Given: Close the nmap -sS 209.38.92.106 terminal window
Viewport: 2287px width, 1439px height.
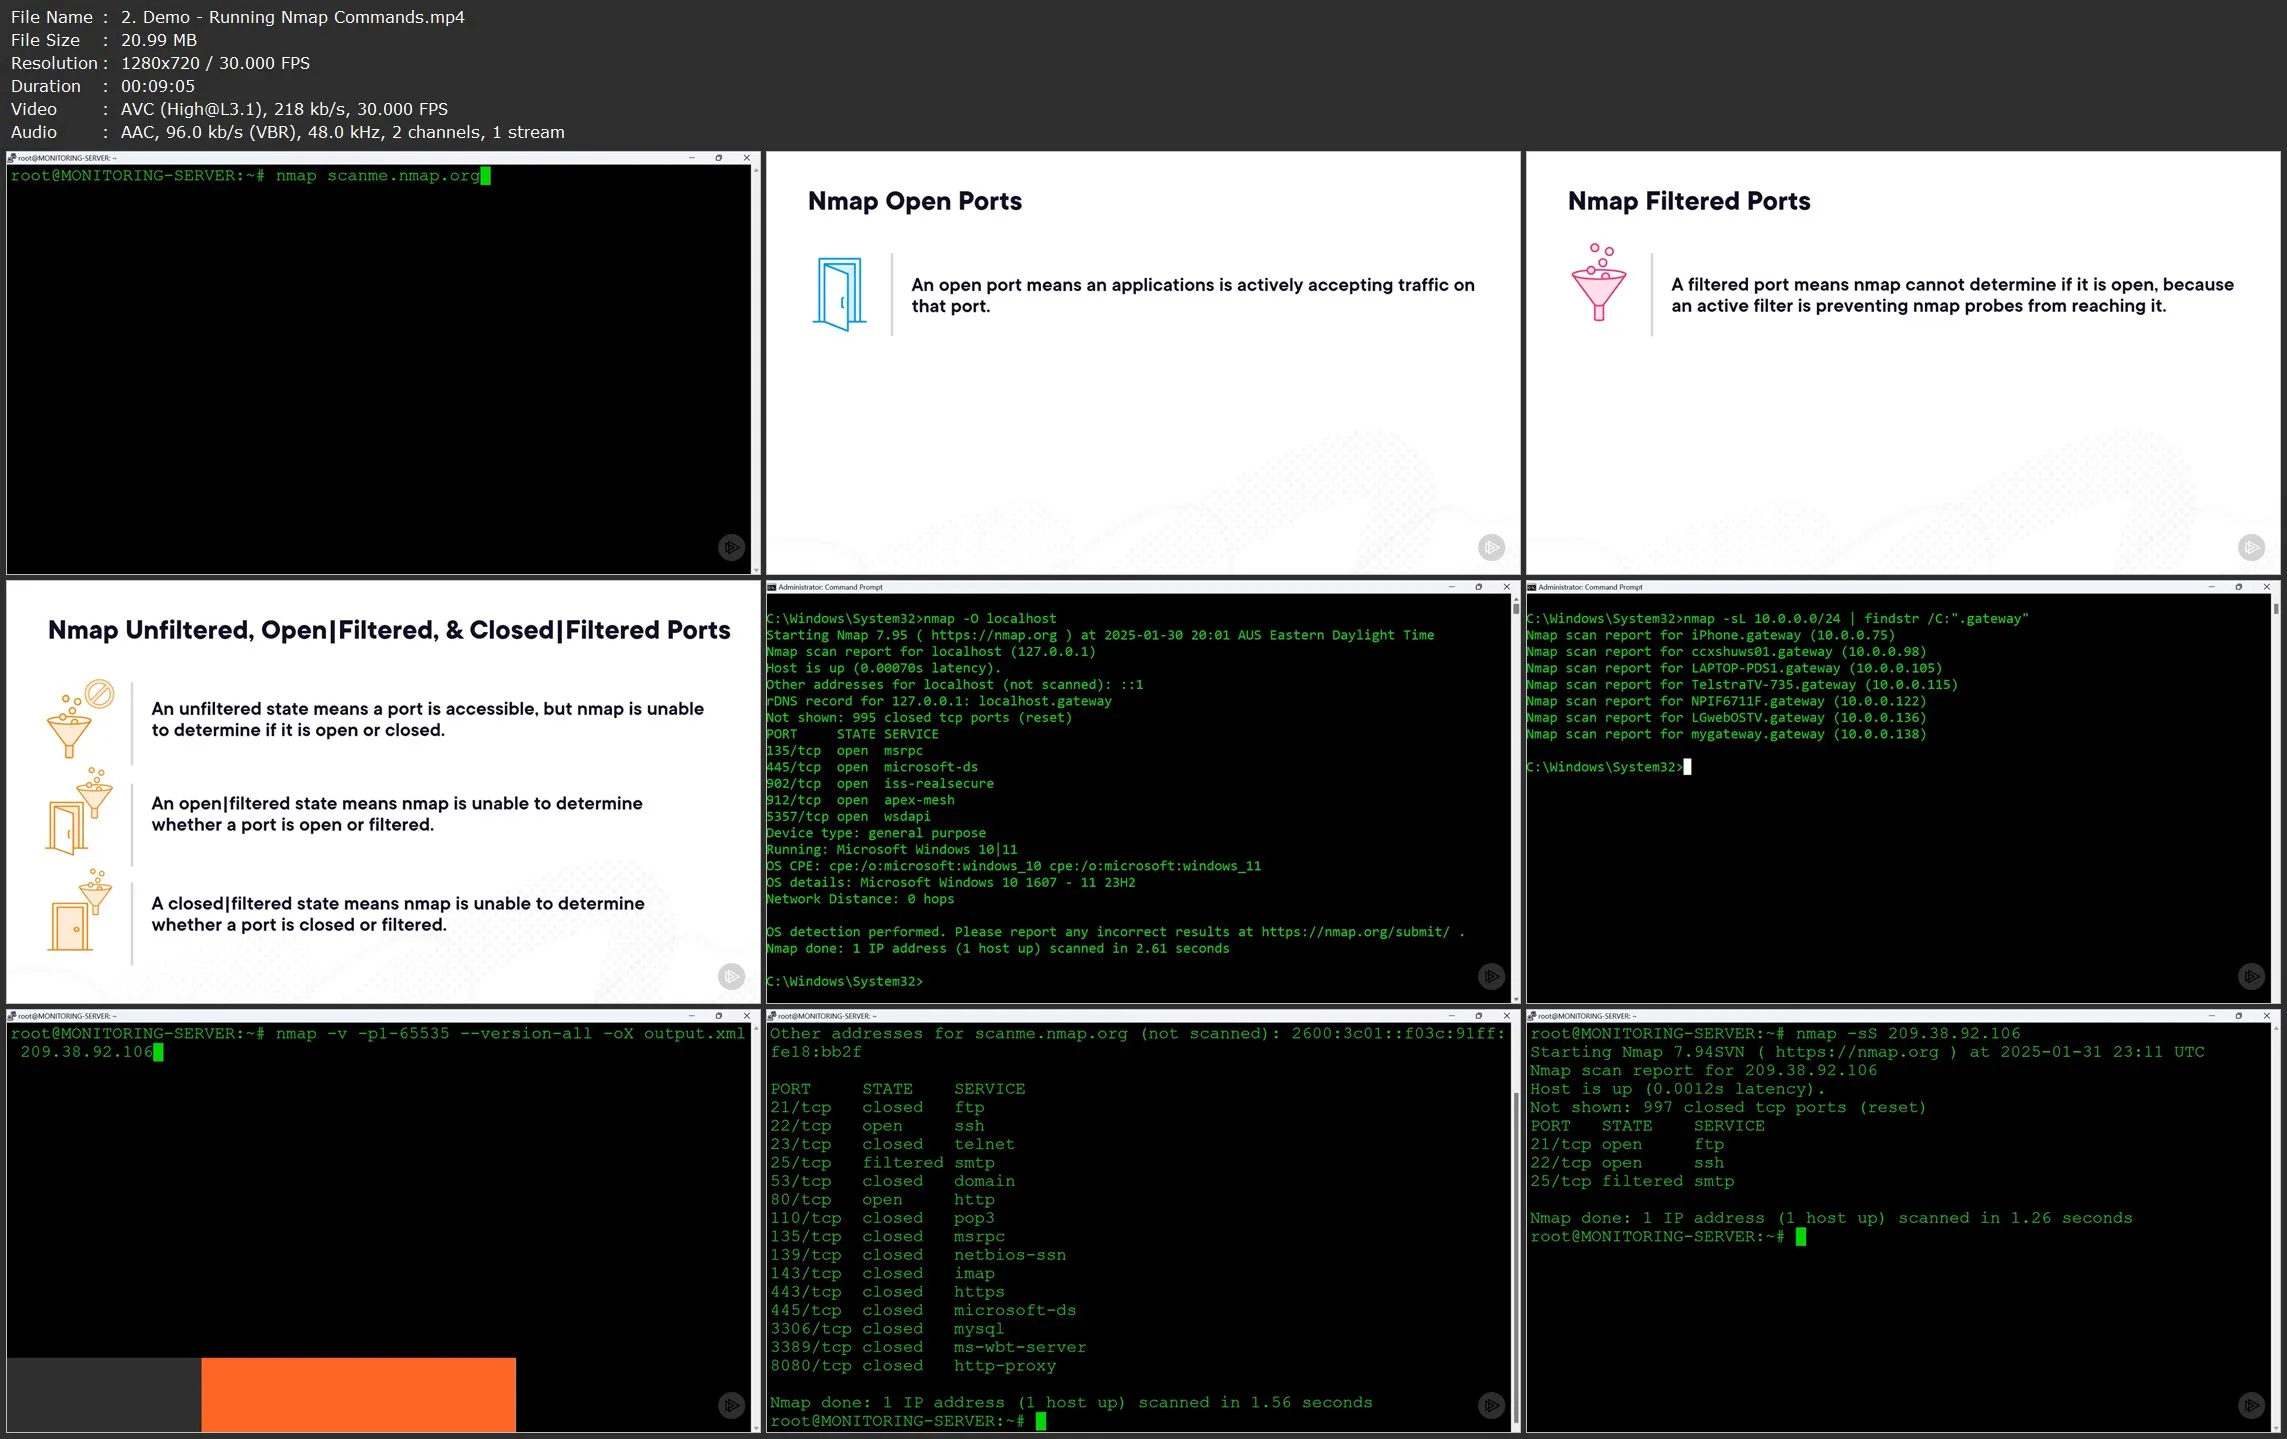Looking at the screenshot, I should click(x=2266, y=1016).
